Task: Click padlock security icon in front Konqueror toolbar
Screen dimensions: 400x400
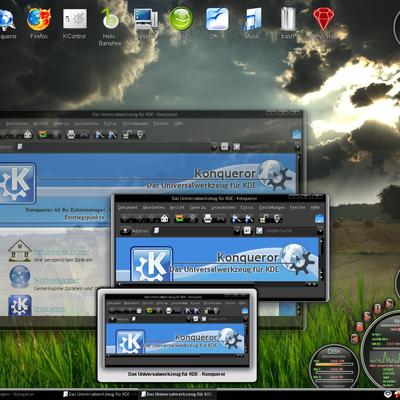Action: click(264, 219)
